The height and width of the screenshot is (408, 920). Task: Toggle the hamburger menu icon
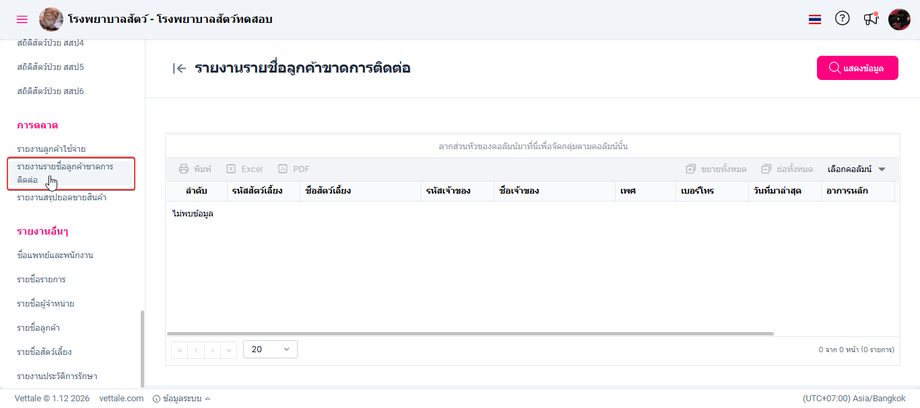click(x=22, y=19)
